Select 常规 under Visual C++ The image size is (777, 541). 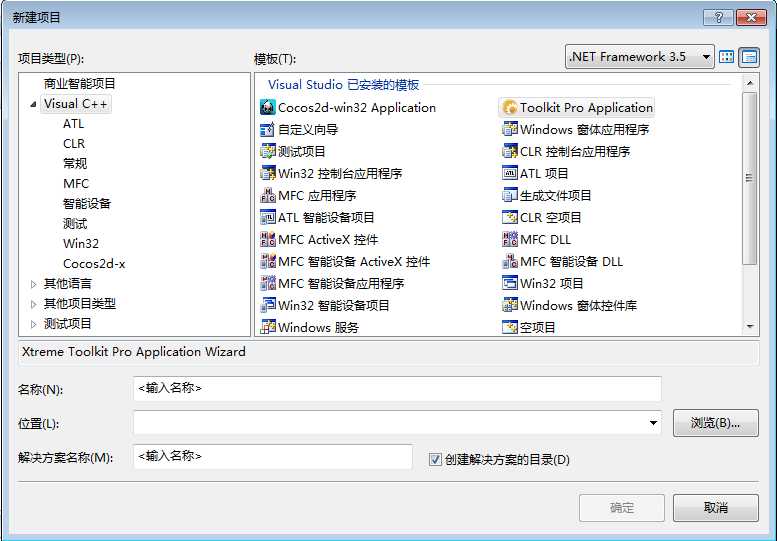click(75, 163)
